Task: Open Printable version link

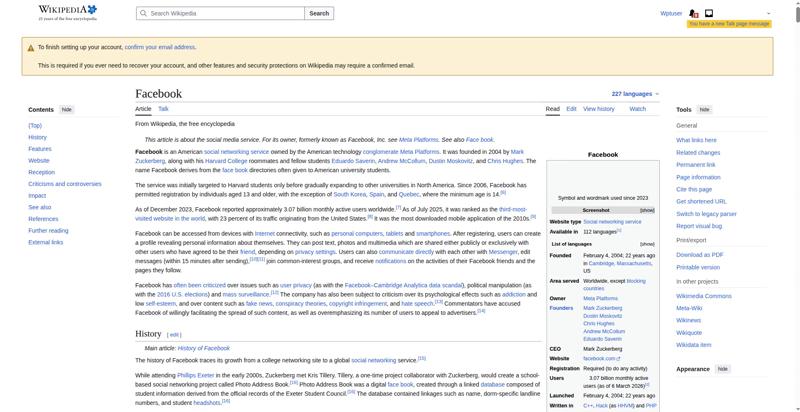Action: pos(698,267)
